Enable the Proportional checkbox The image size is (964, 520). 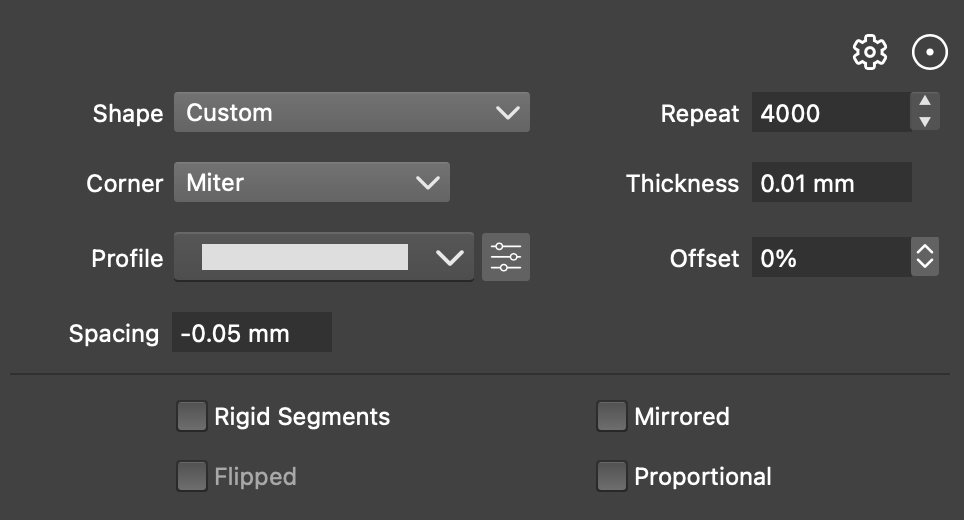pos(611,476)
